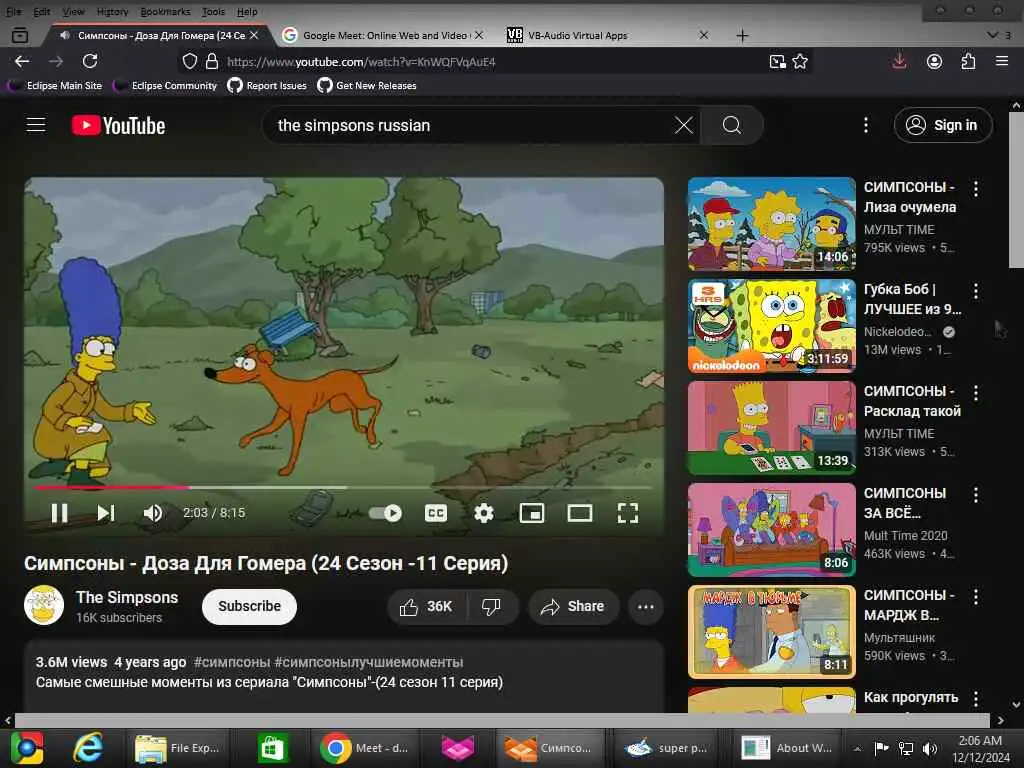
Task: Click hashtag #симпсонылучшиемоменты link
Action: pos(369,662)
